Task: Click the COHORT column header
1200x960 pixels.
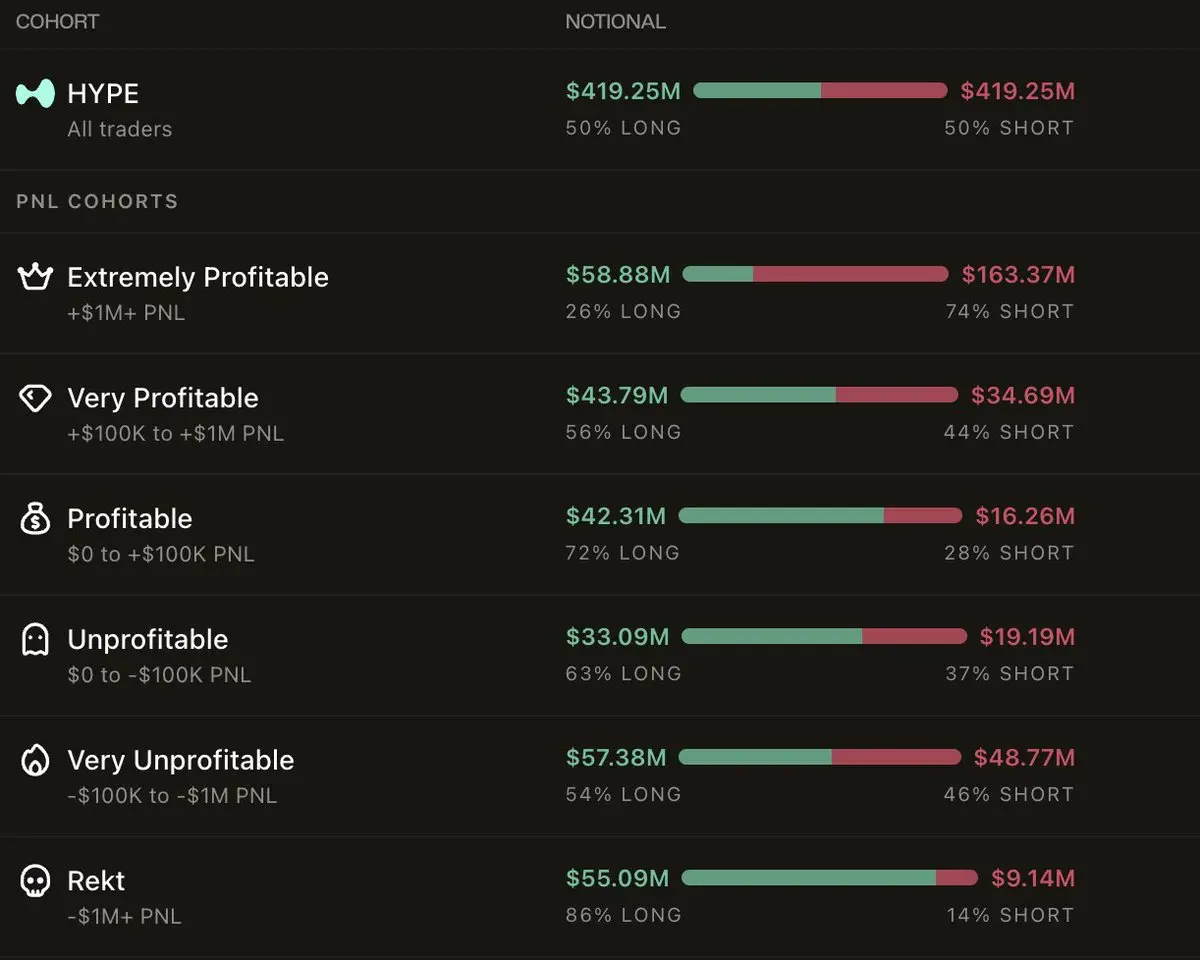Action: point(58,21)
